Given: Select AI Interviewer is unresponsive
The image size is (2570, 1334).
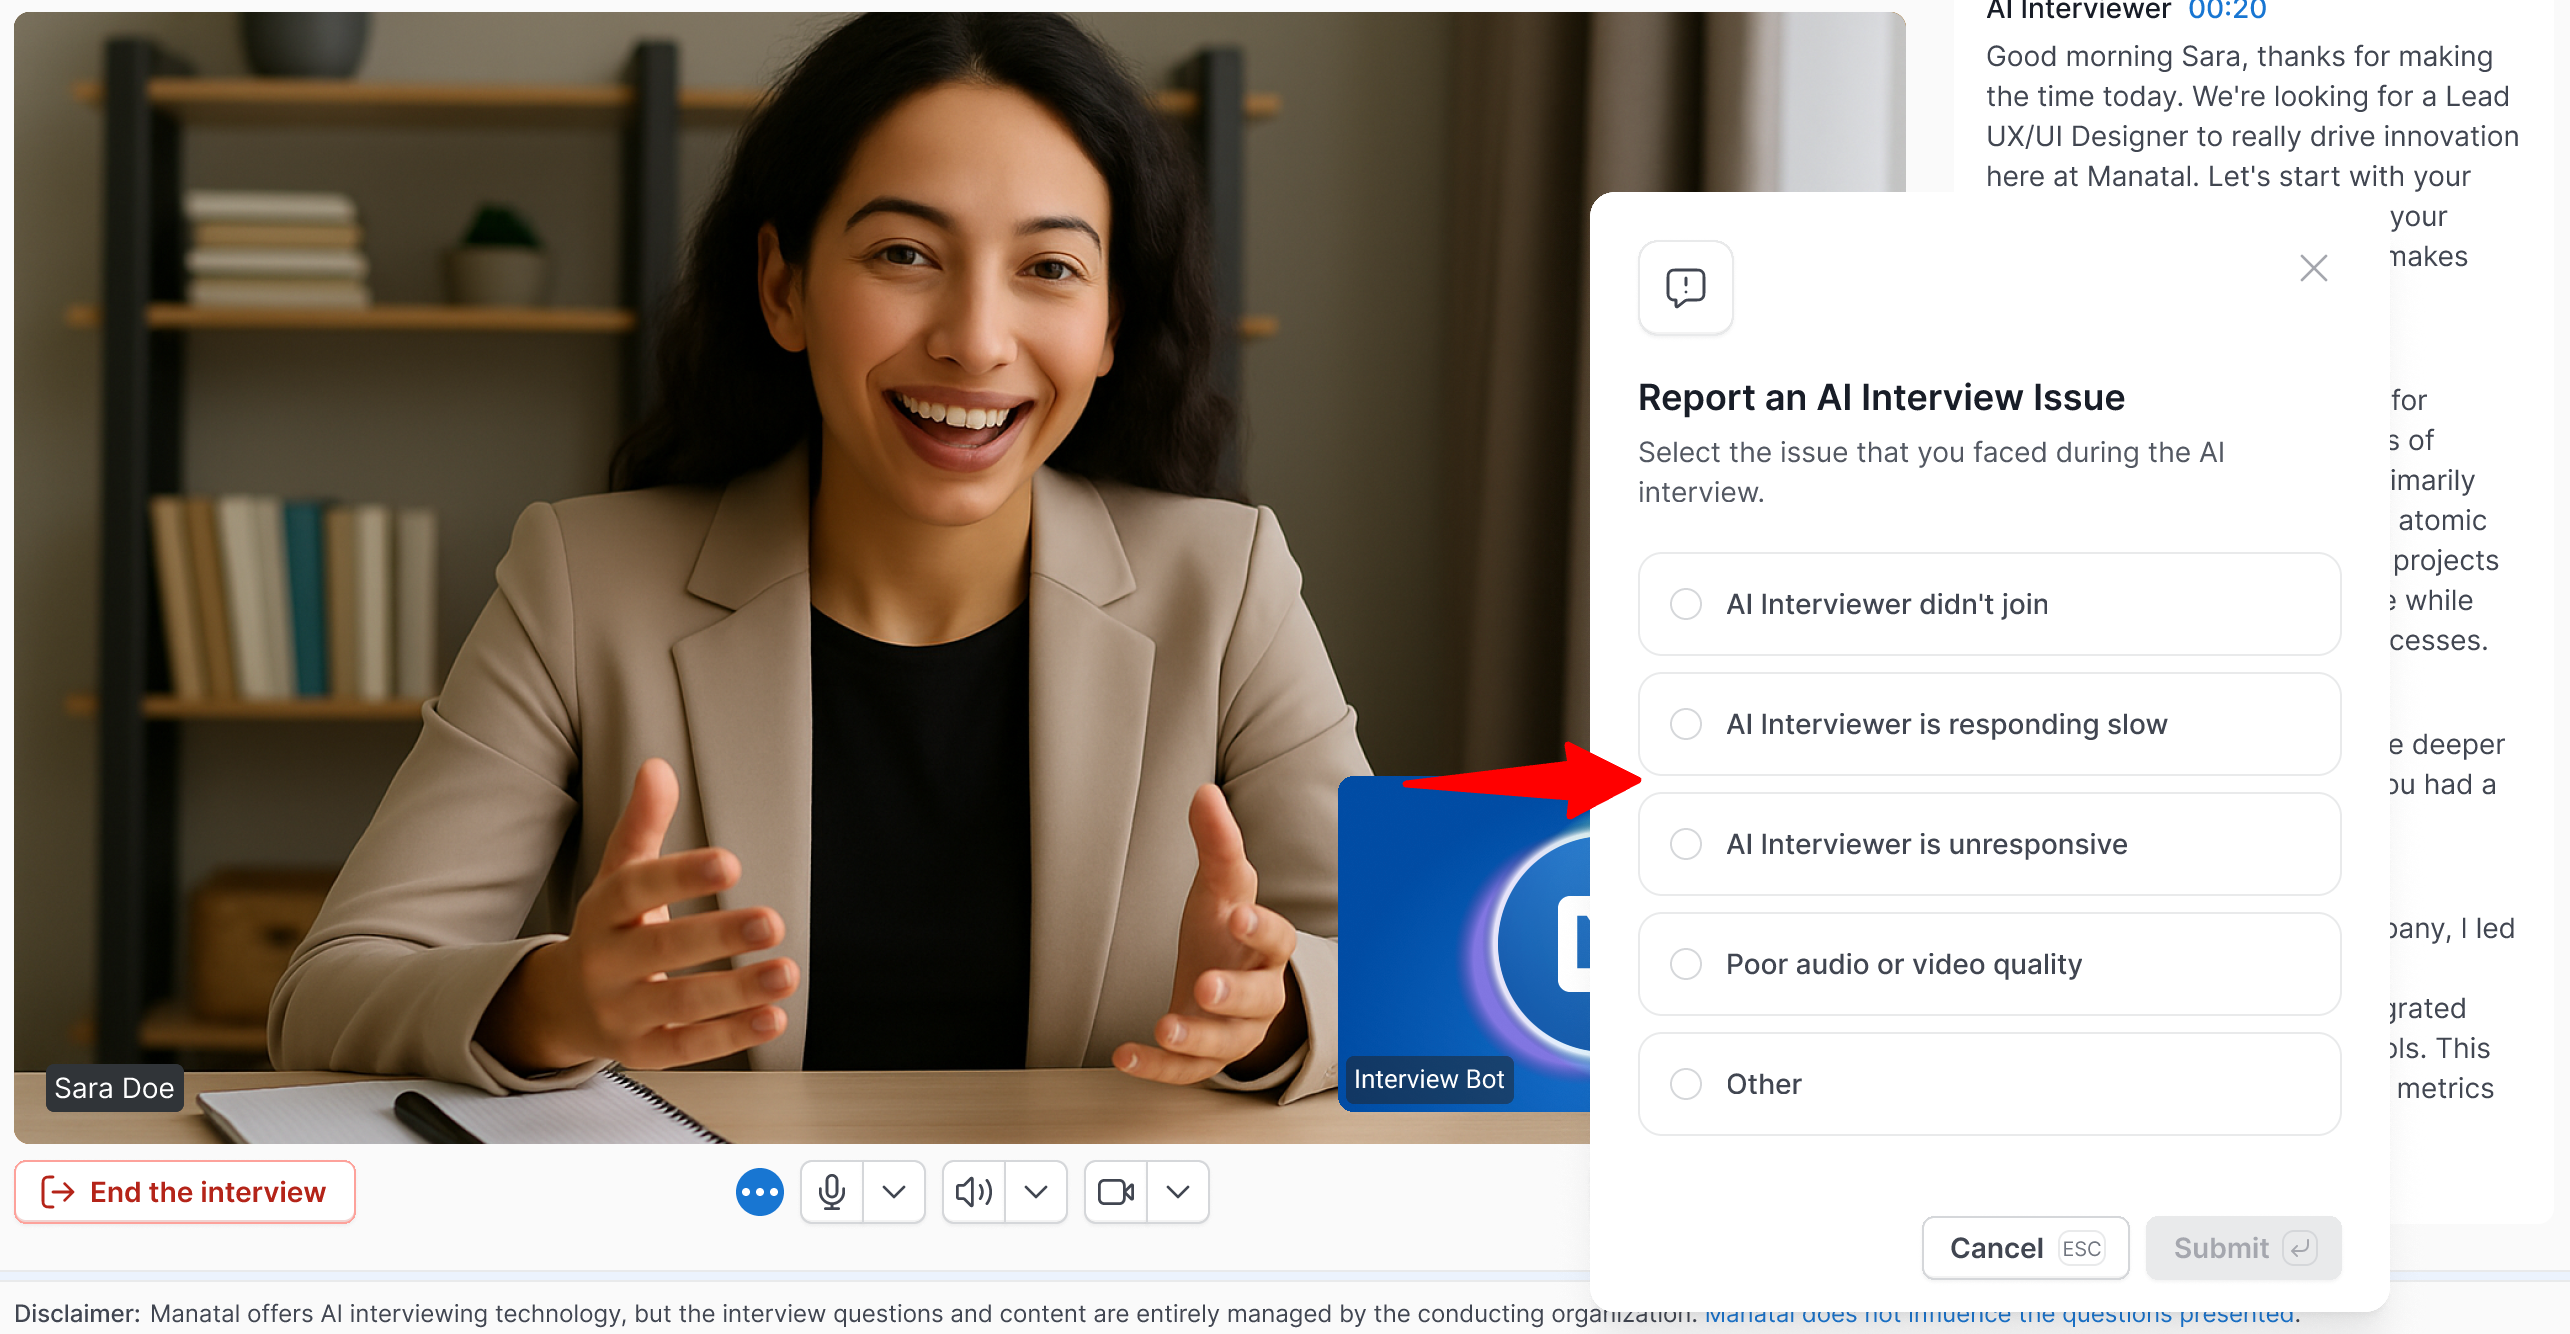Looking at the screenshot, I should [x=1989, y=844].
